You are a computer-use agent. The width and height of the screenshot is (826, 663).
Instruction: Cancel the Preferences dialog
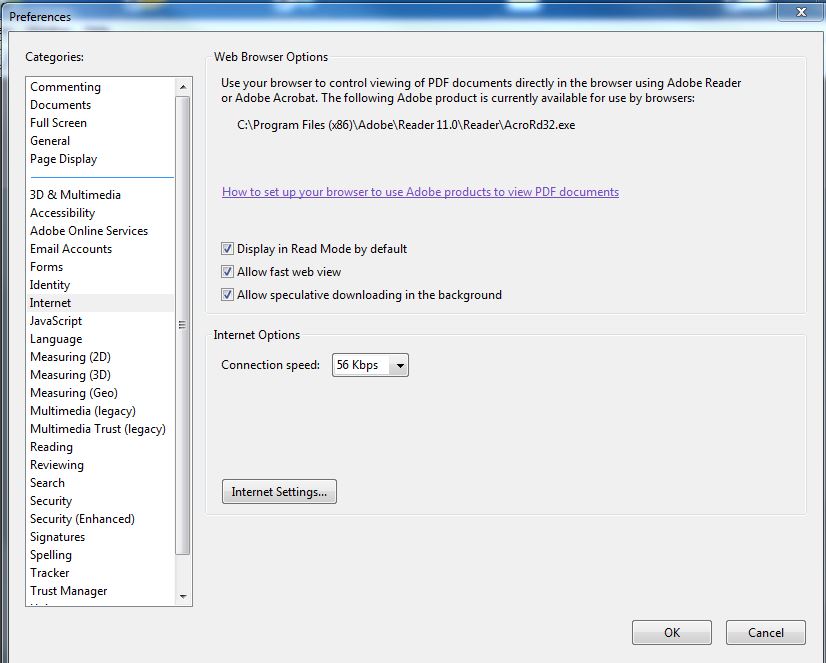(765, 632)
